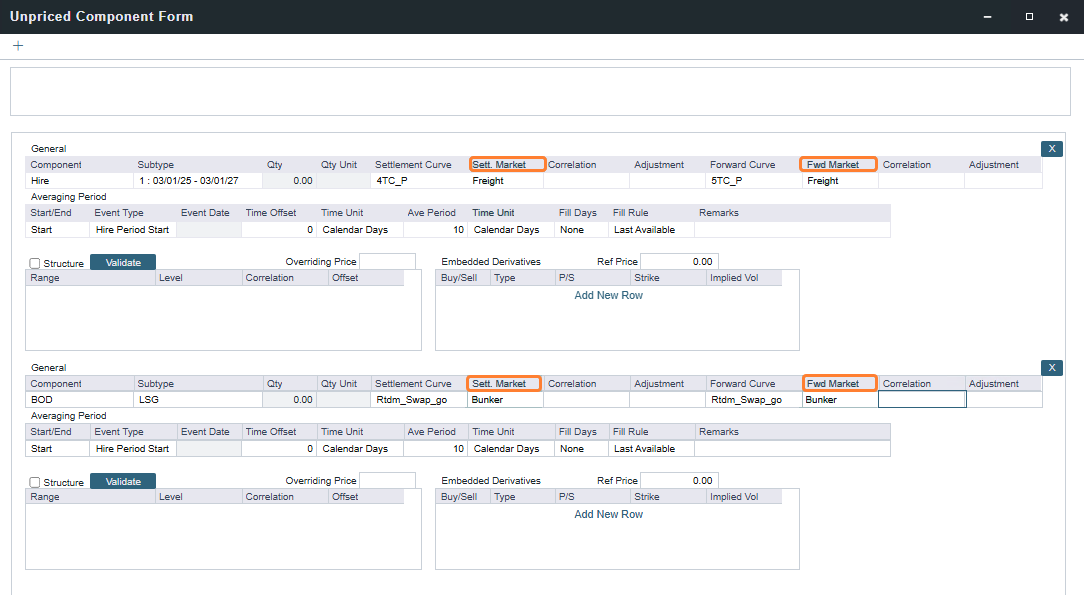Select the 5TC_P Forward Curve cell
This screenshot has height=595, width=1084.
coord(754,181)
